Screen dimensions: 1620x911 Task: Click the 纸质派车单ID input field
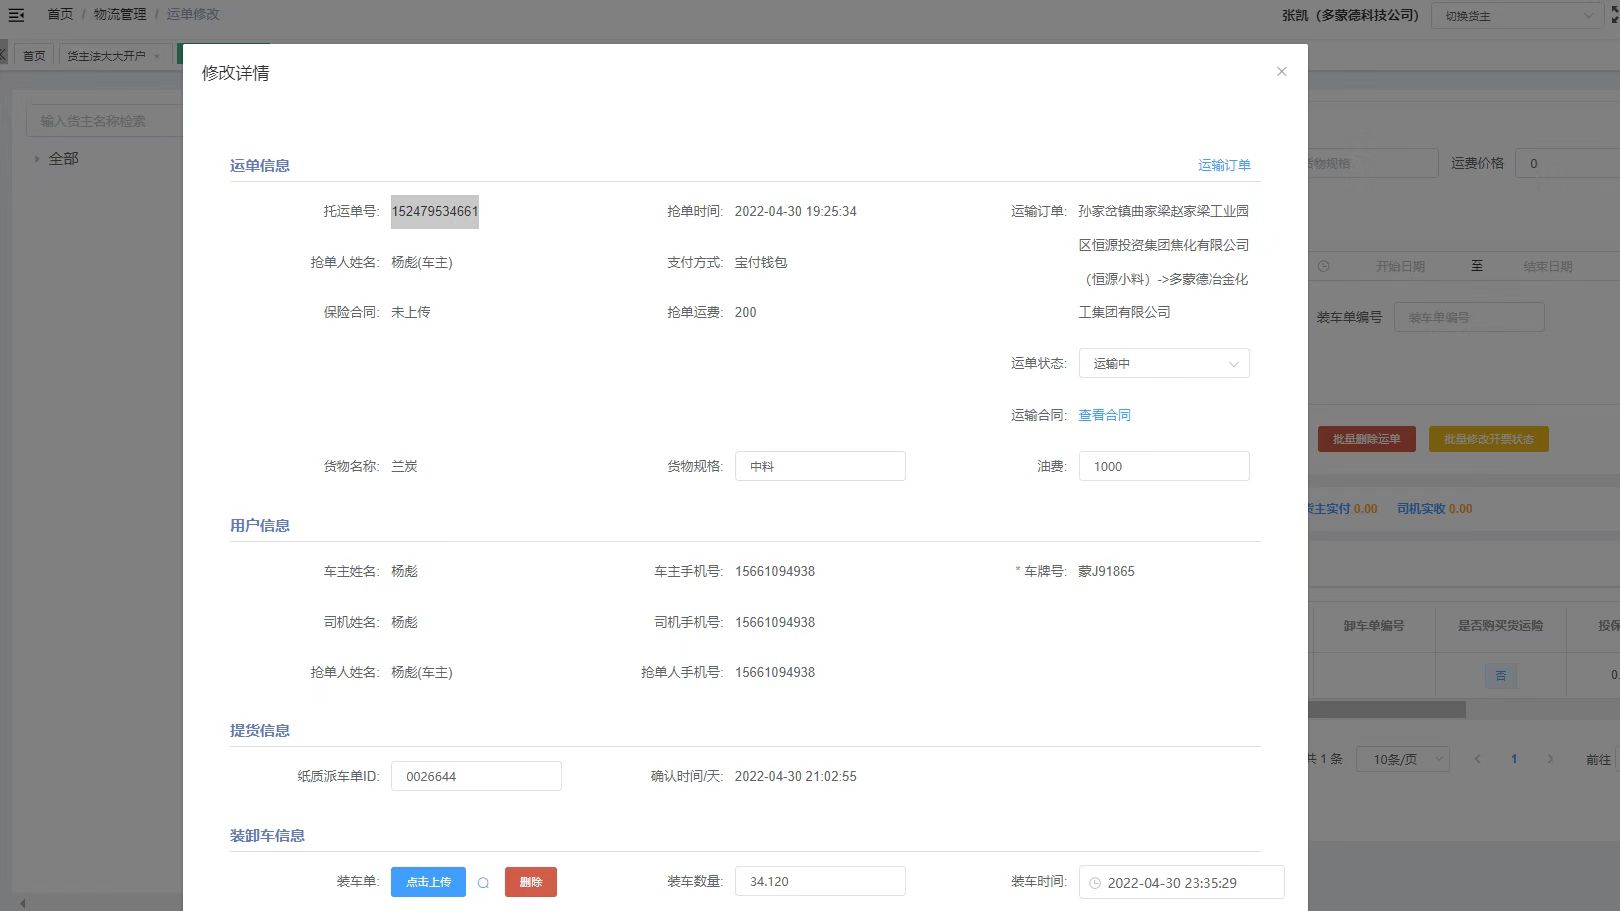coord(476,776)
